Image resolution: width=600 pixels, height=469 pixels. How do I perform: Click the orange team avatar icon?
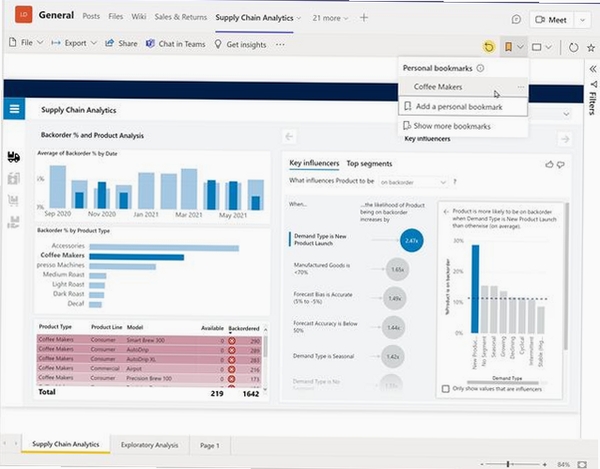pyautogui.click(x=23, y=15)
